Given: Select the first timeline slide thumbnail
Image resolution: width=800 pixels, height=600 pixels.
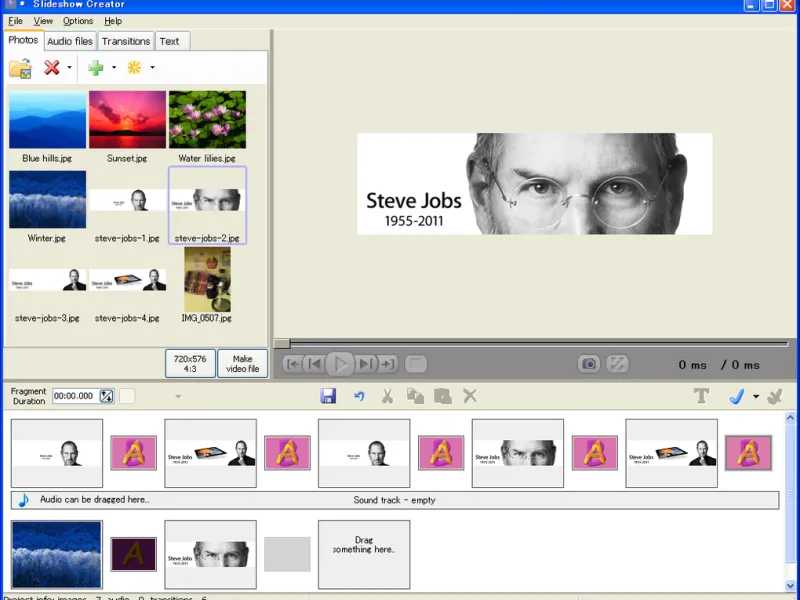Looking at the screenshot, I should [x=57, y=453].
